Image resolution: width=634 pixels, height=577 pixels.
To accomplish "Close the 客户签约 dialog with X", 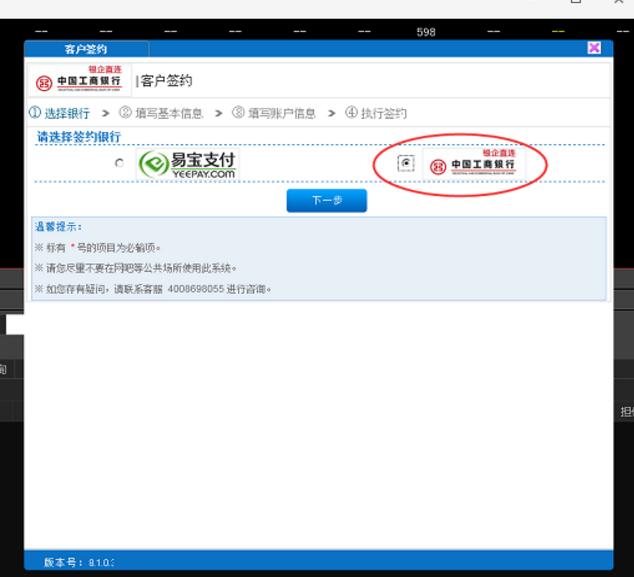I will point(594,48).
